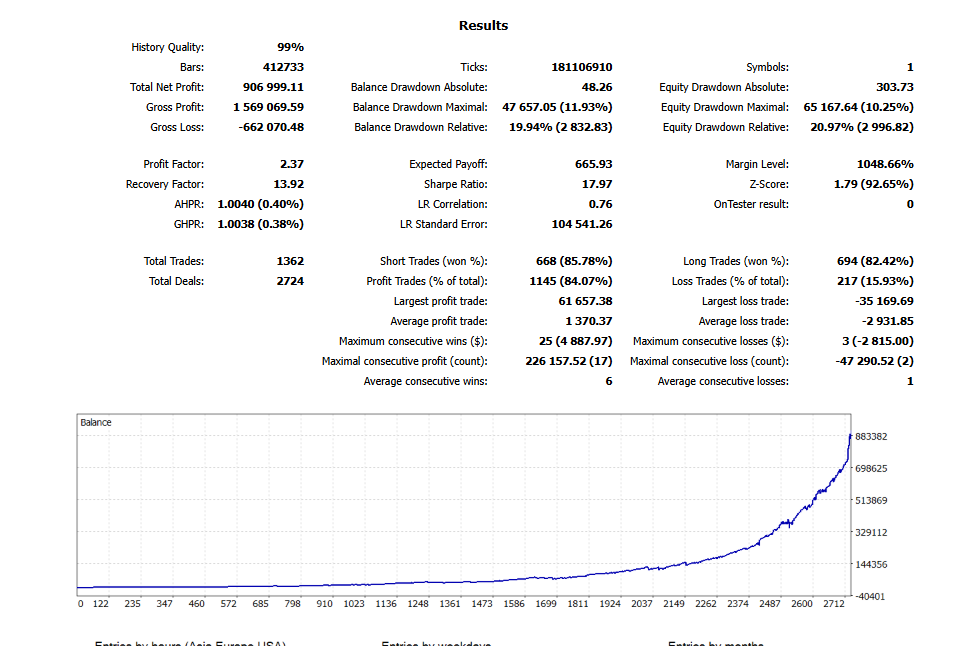Click Total Deals value 2724
Screen dimensions: 979x646
(290, 281)
